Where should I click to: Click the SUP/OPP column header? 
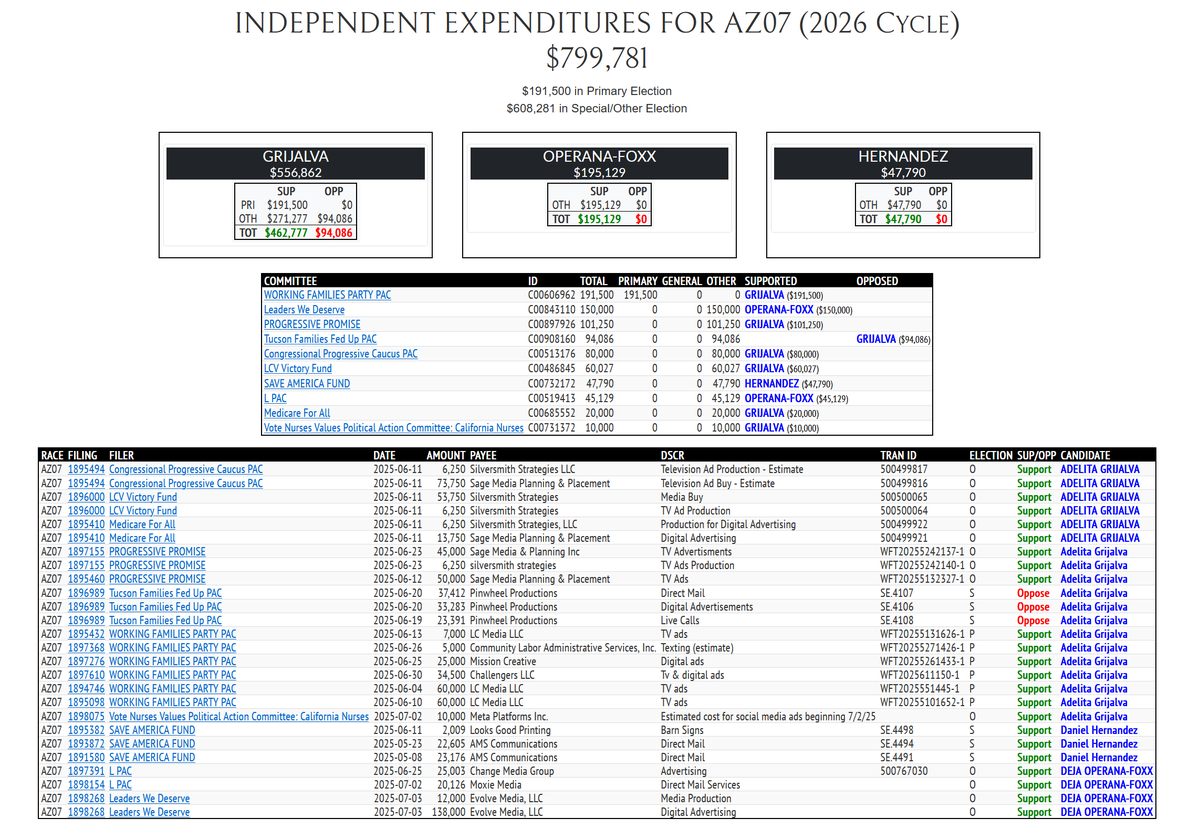(1037, 455)
